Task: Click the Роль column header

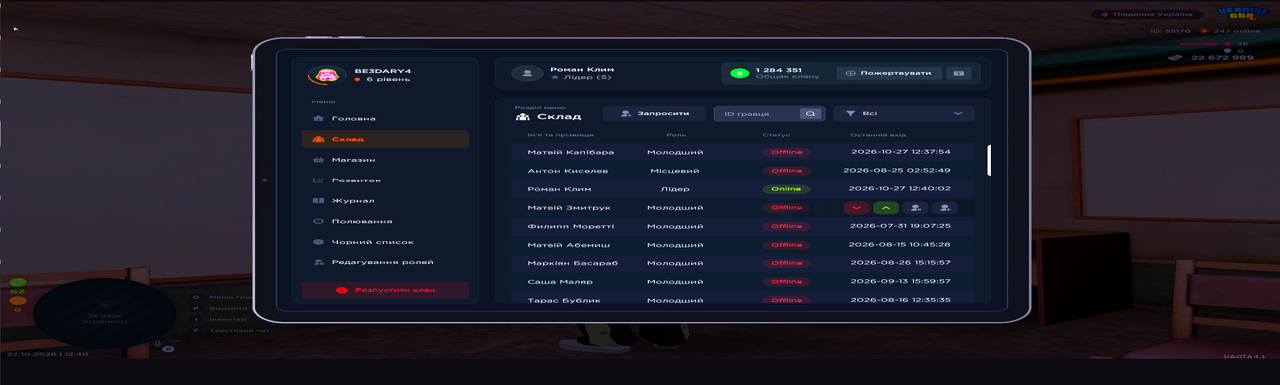Action: 676,135
